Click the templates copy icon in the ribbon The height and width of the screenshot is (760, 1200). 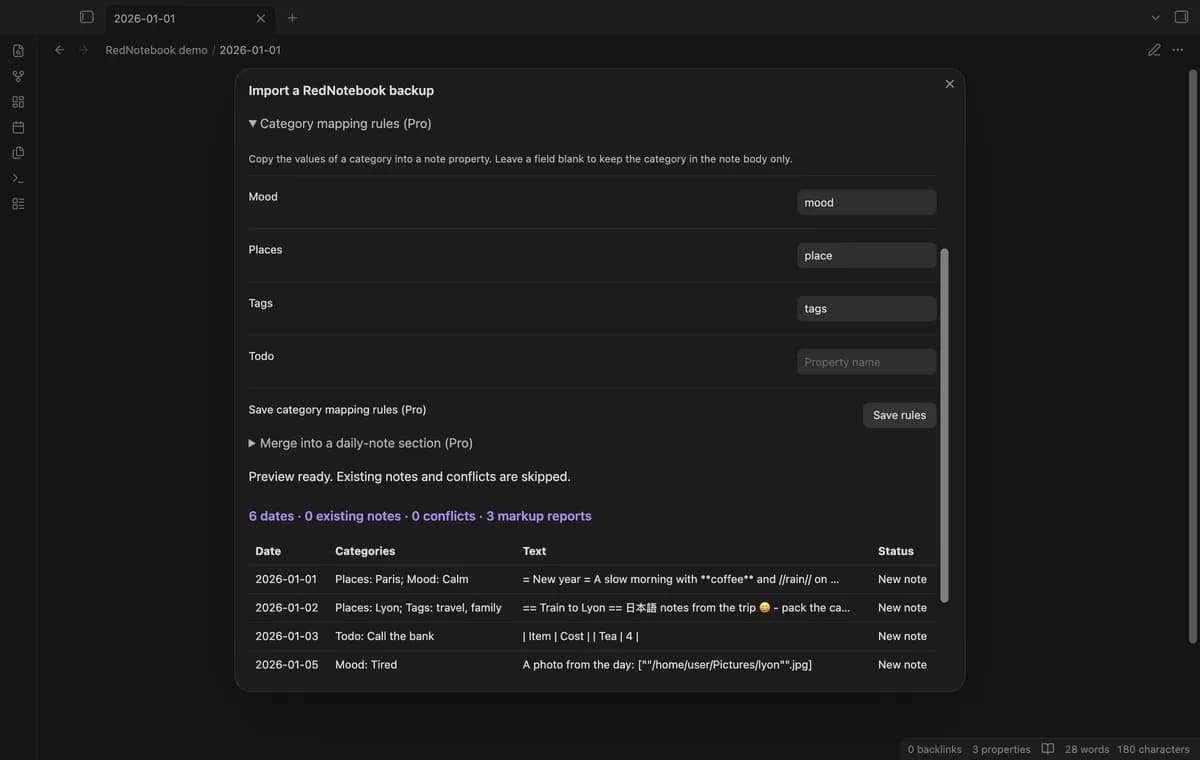[18, 153]
